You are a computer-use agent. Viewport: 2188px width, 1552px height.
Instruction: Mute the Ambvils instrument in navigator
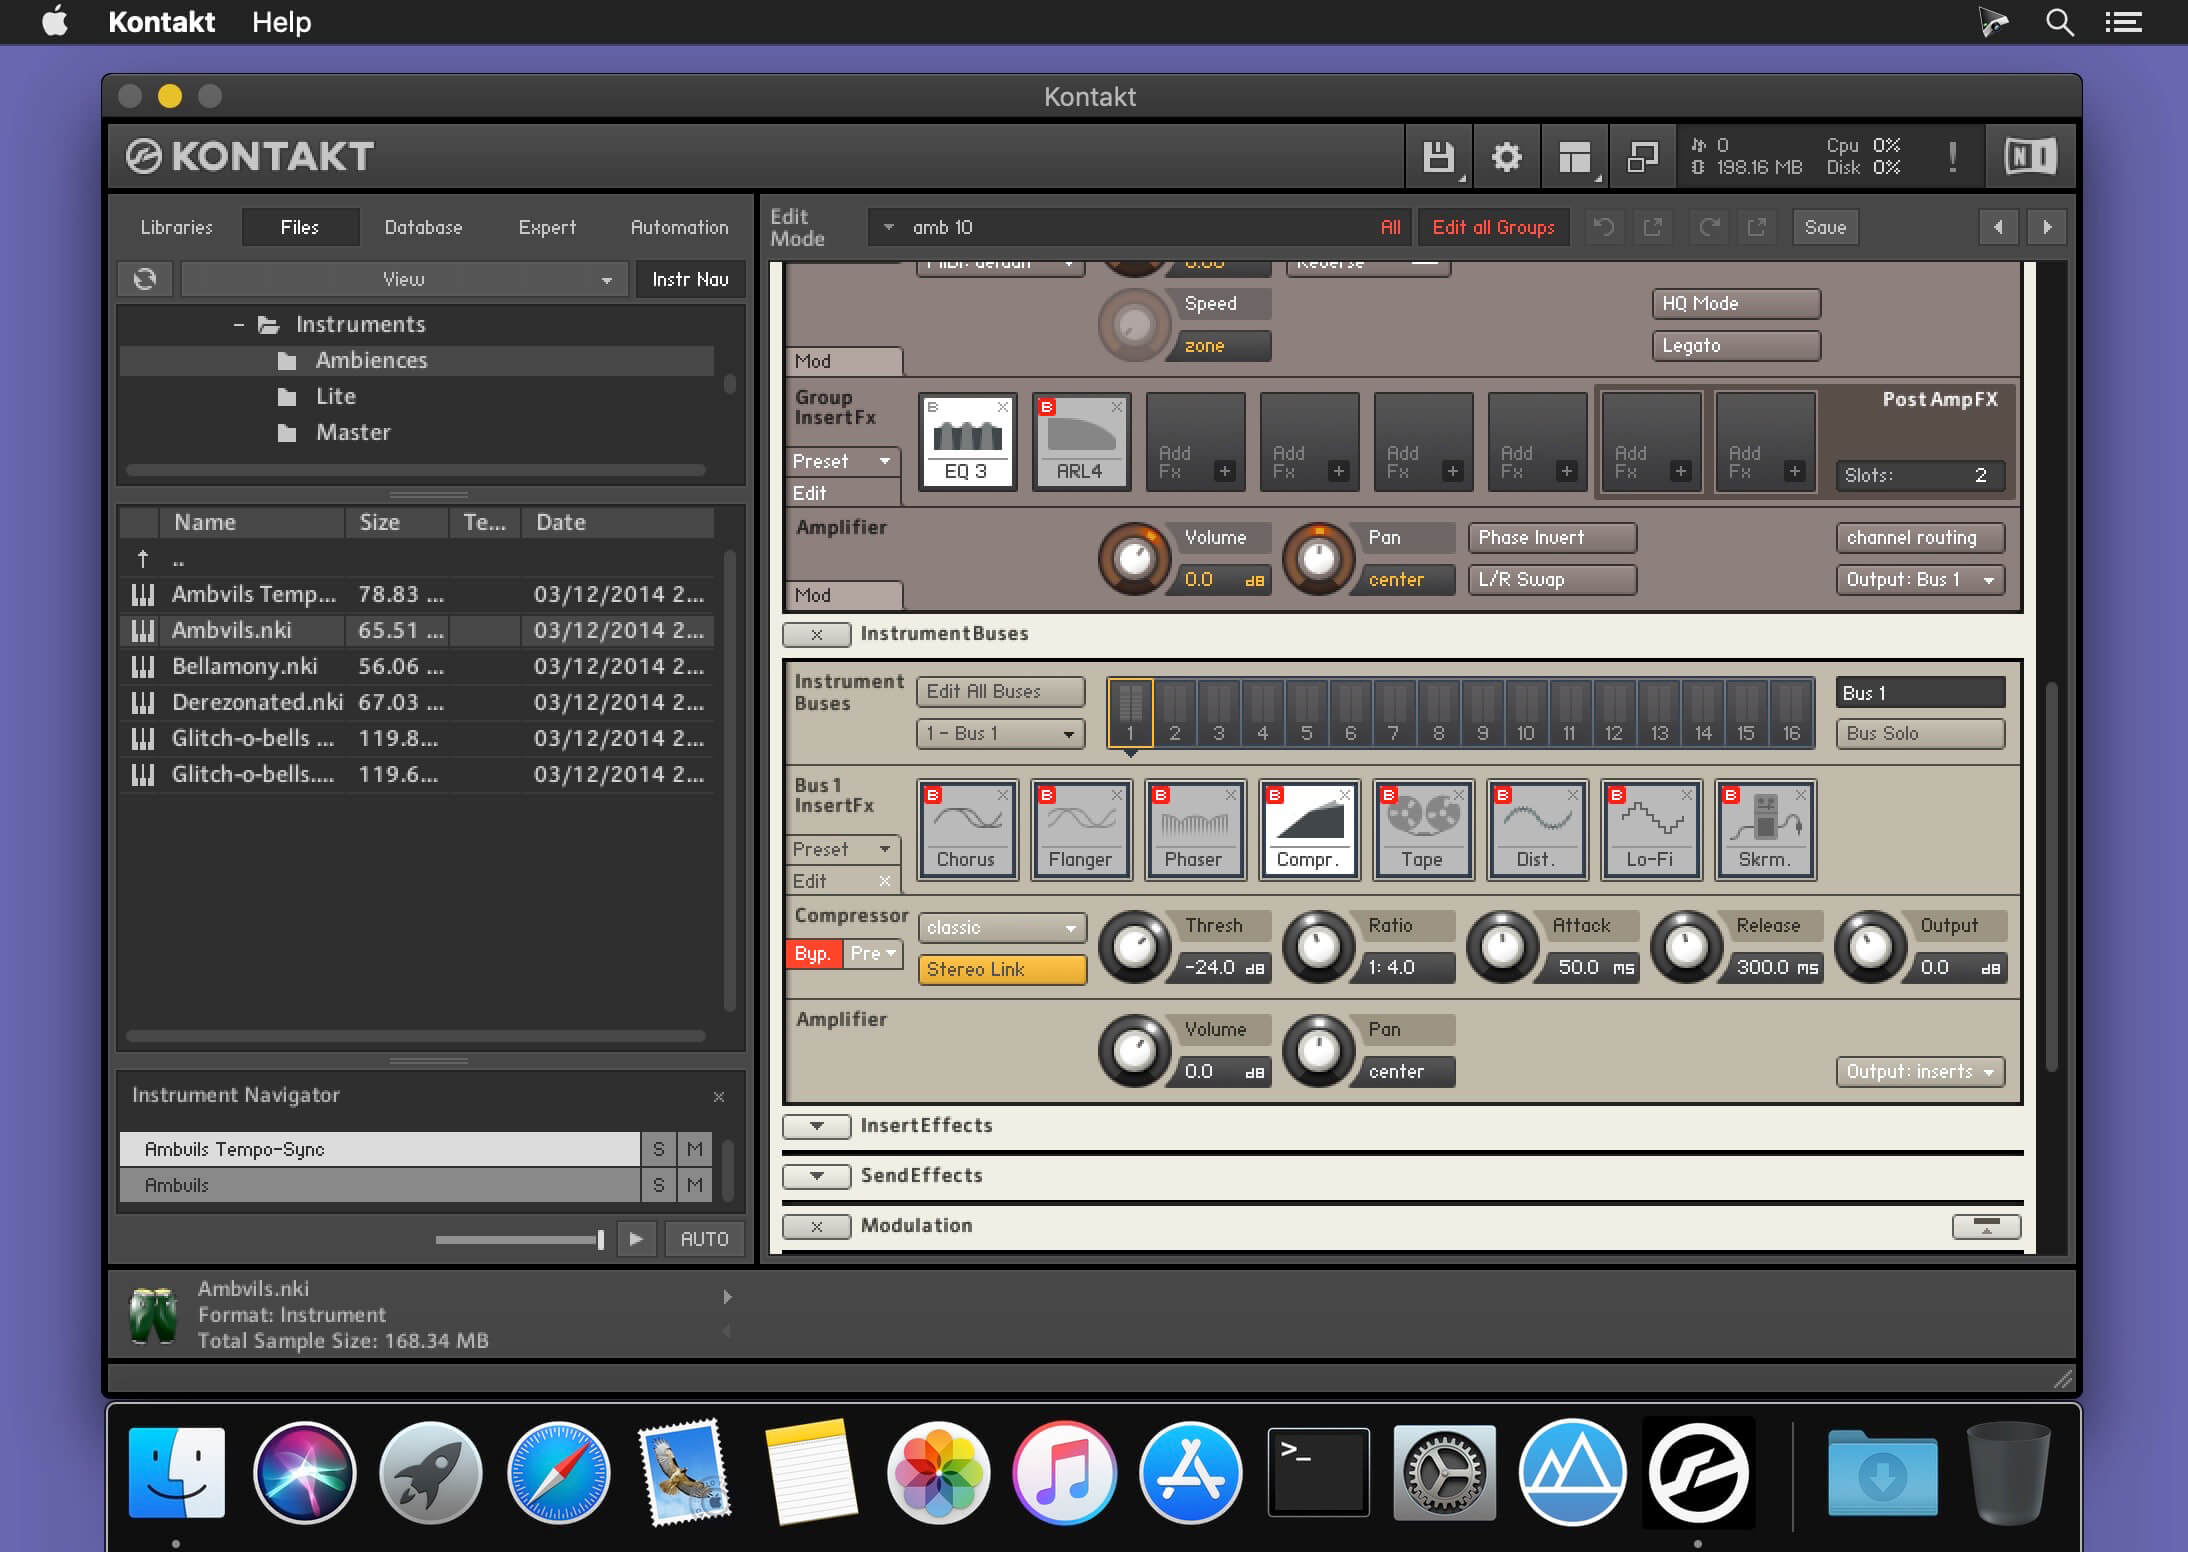pyautogui.click(x=695, y=1185)
